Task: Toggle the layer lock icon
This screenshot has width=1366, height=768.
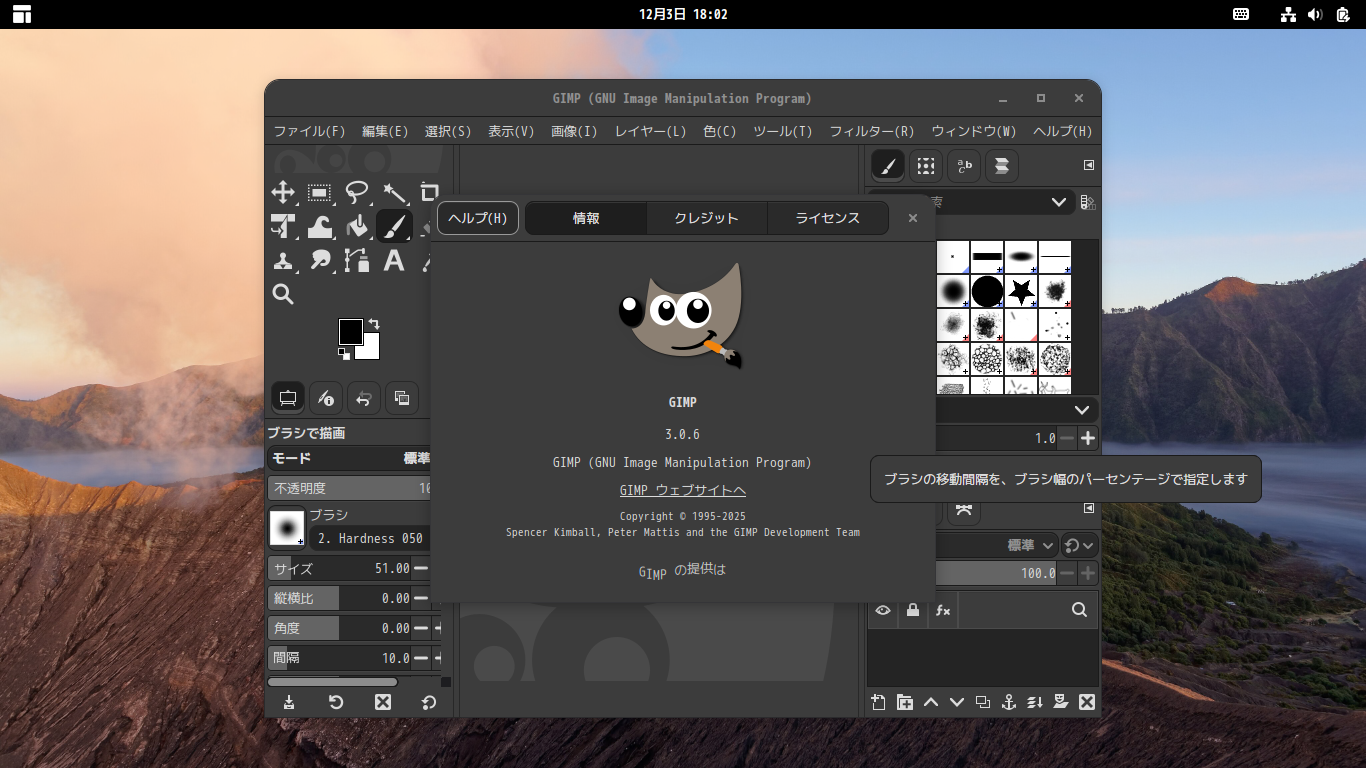Action: coord(912,610)
